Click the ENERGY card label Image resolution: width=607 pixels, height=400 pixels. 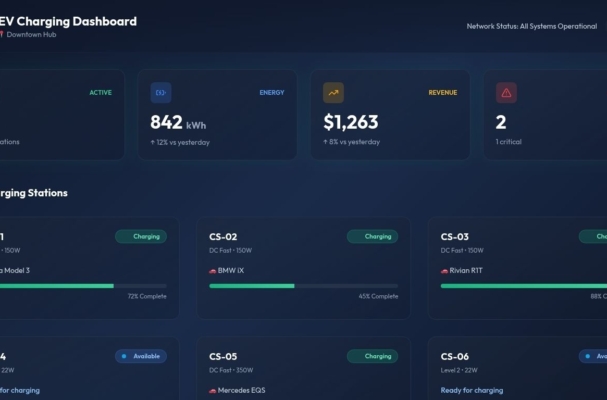[272, 93]
